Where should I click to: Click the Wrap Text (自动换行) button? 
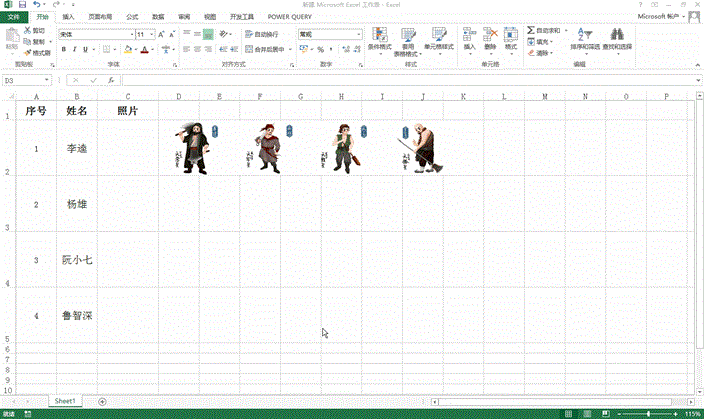tap(264, 34)
